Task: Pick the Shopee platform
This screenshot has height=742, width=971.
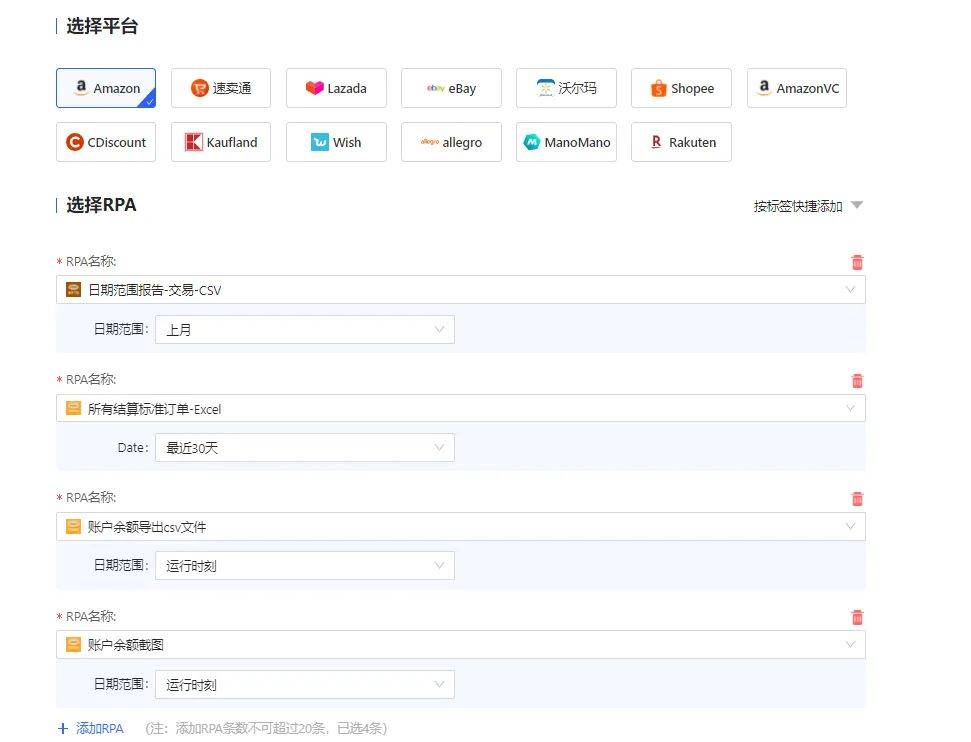Action: (681, 88)
